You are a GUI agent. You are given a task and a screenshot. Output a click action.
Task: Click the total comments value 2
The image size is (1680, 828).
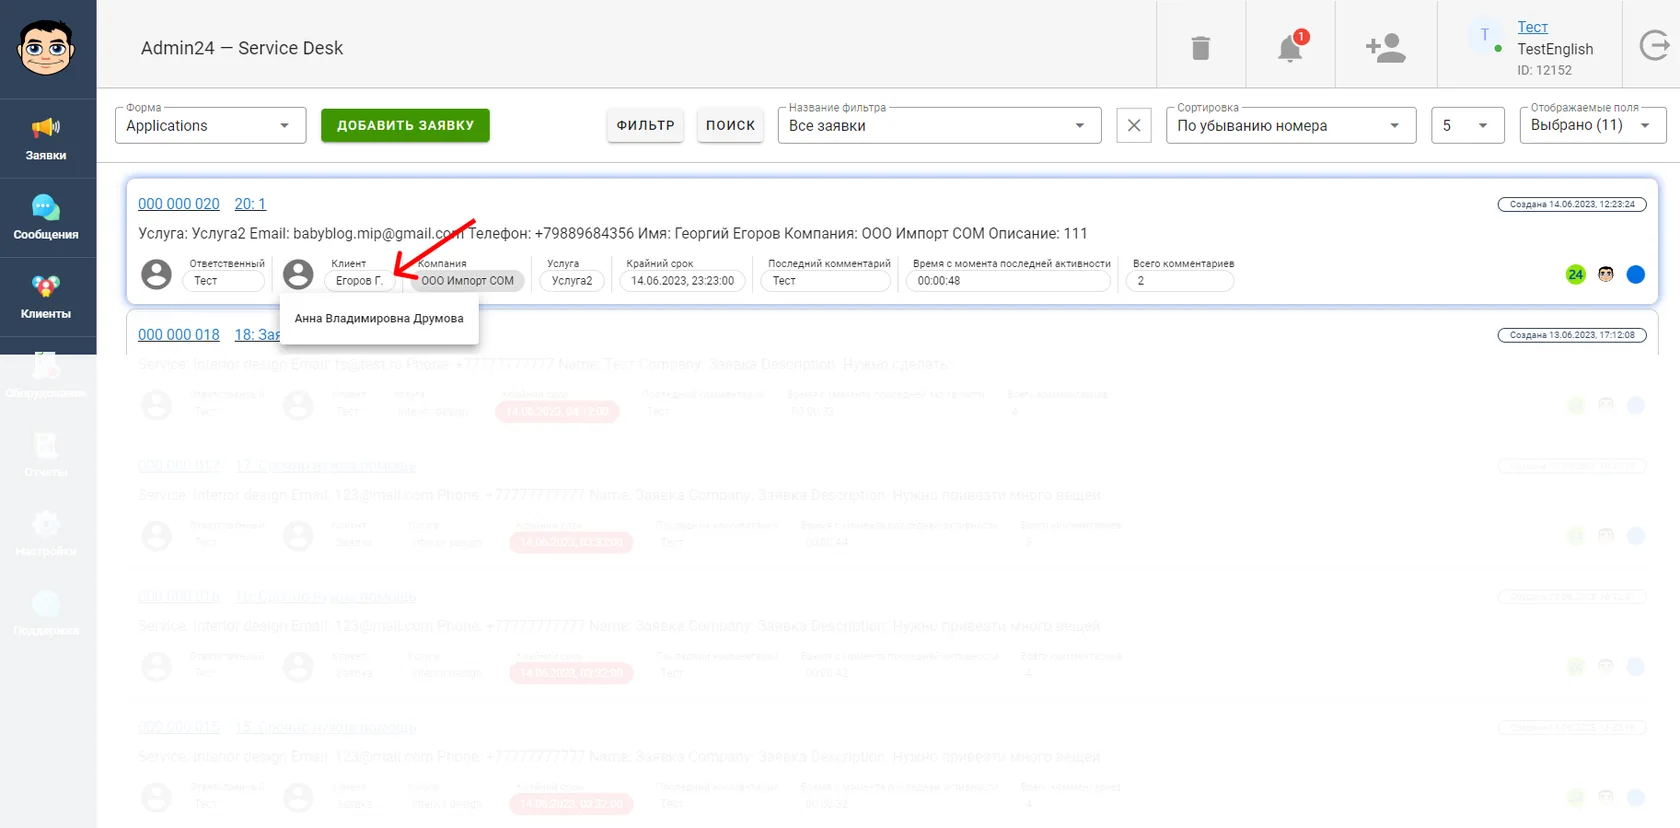point(1180,281)
